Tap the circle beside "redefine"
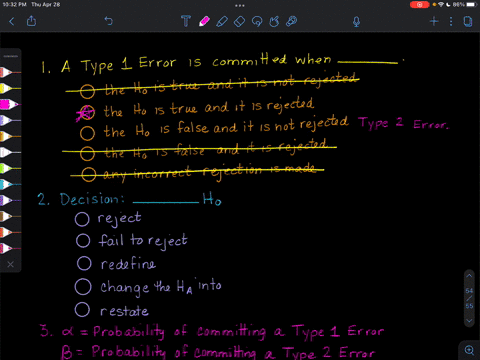 coord(84,263)
